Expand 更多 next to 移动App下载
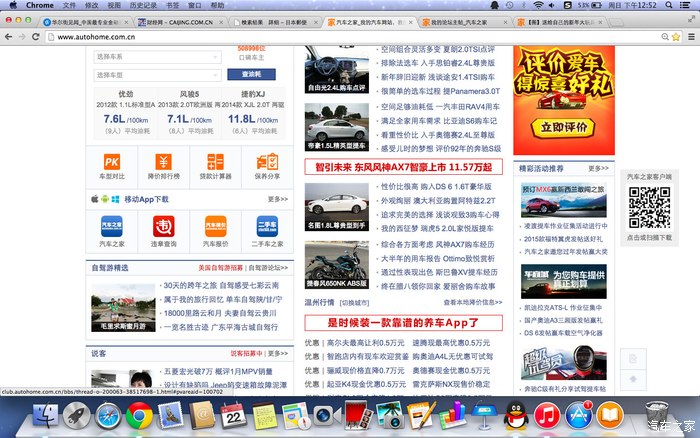The image size is (700, 438). click(277, 199)
